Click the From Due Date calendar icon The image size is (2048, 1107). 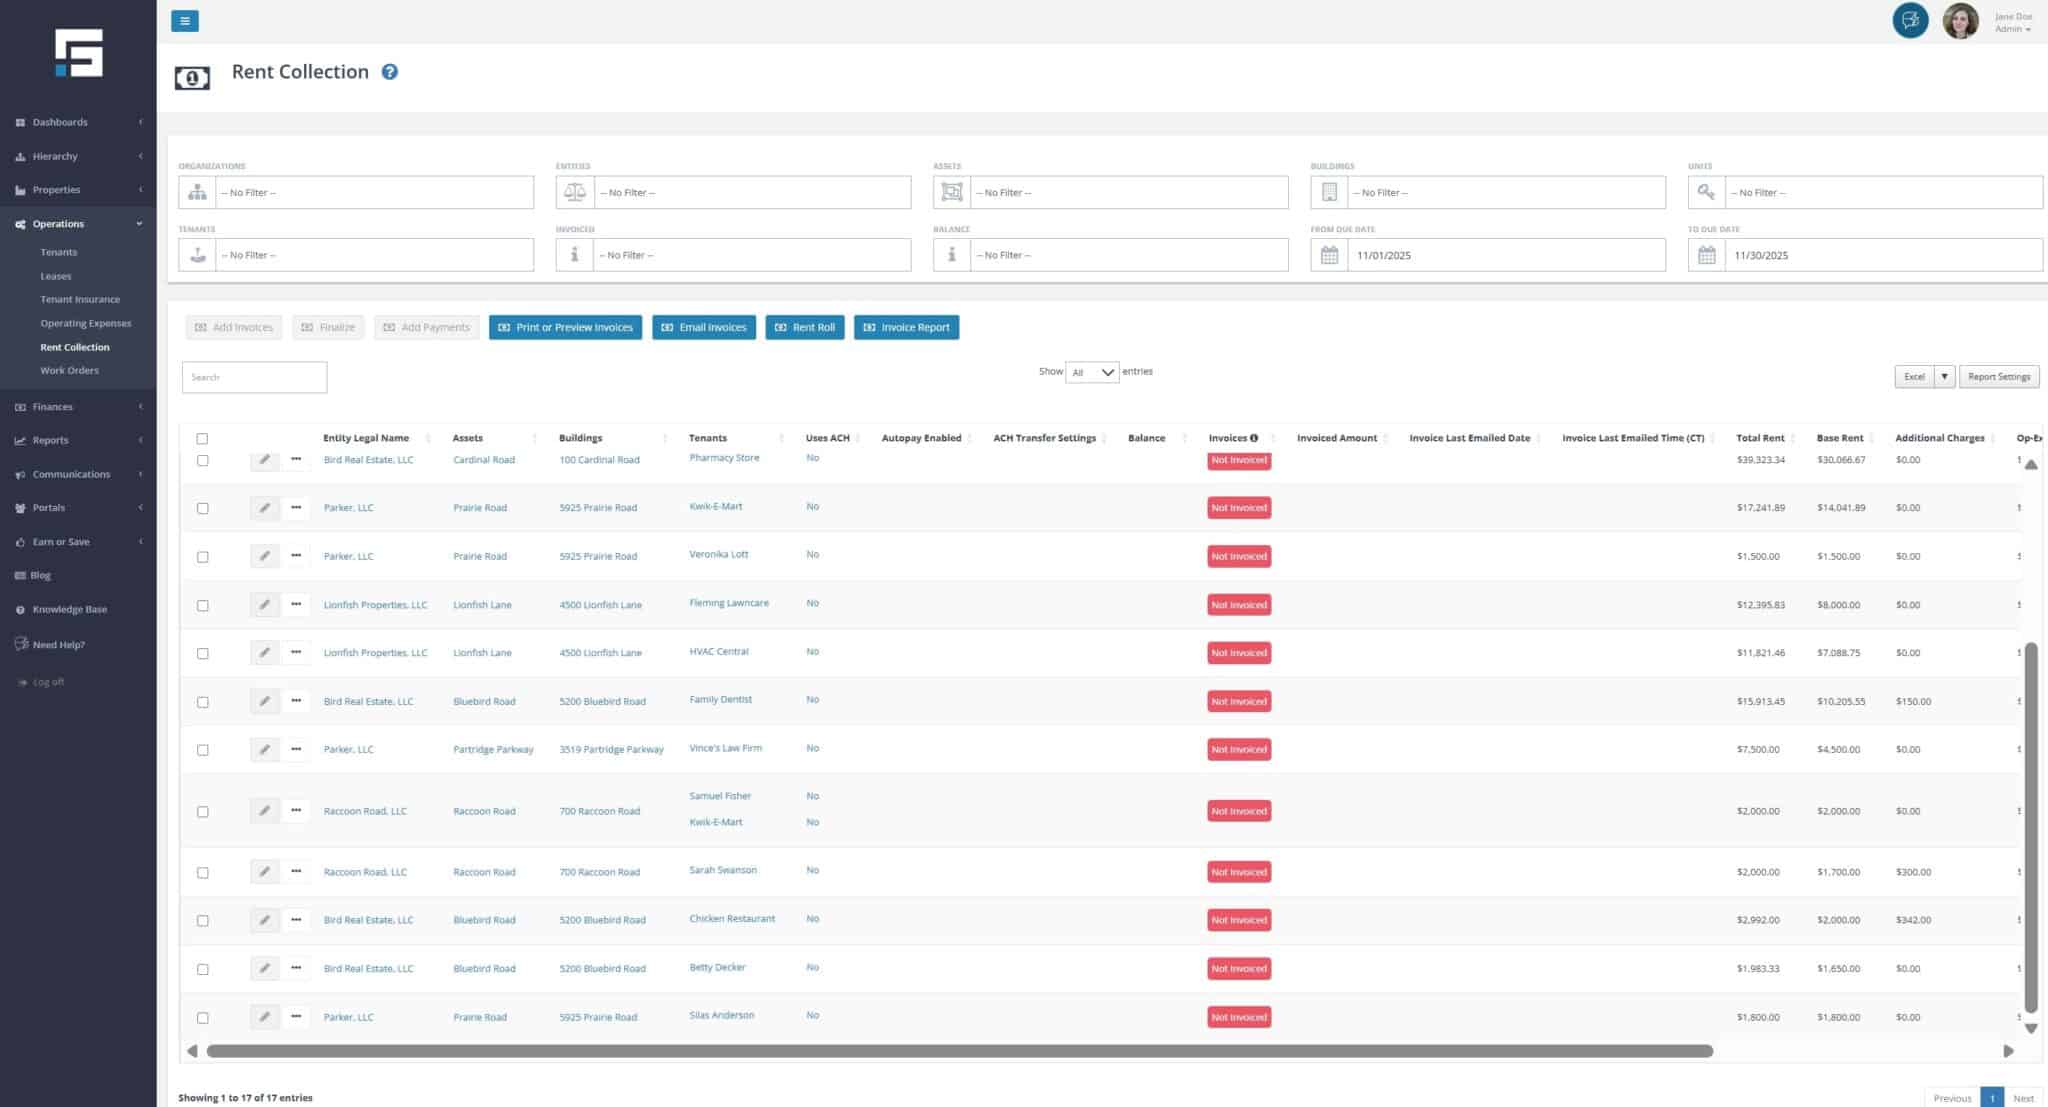pos(1329,255)
